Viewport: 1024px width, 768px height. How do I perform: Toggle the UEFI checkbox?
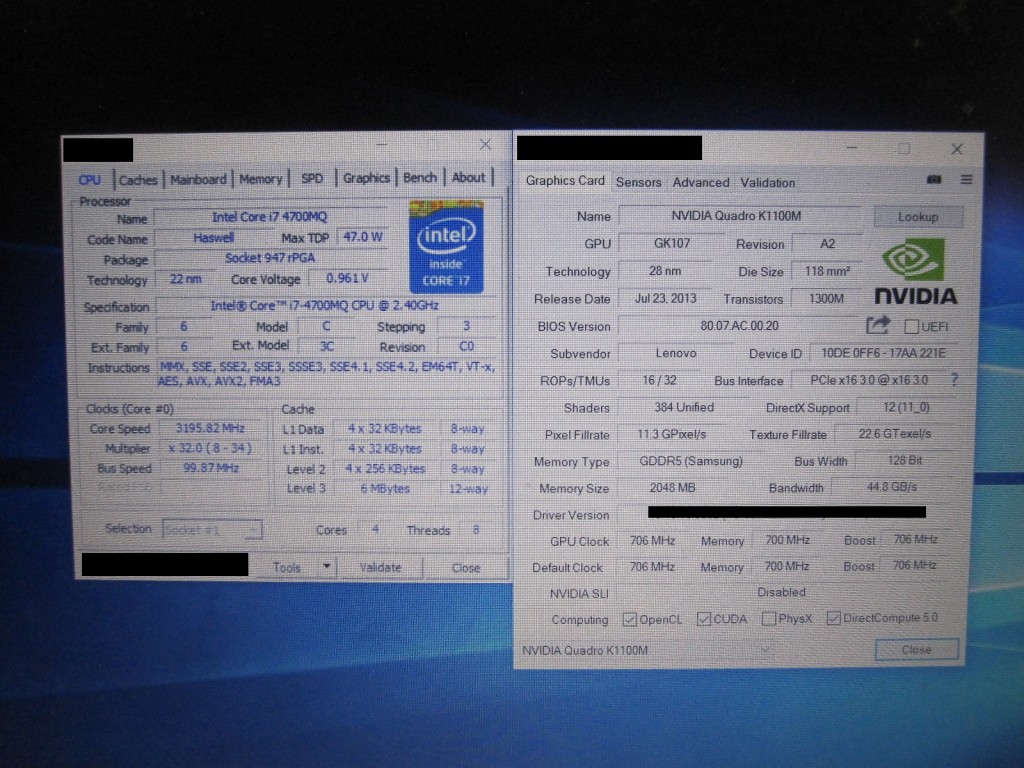[x=912, y=327]
